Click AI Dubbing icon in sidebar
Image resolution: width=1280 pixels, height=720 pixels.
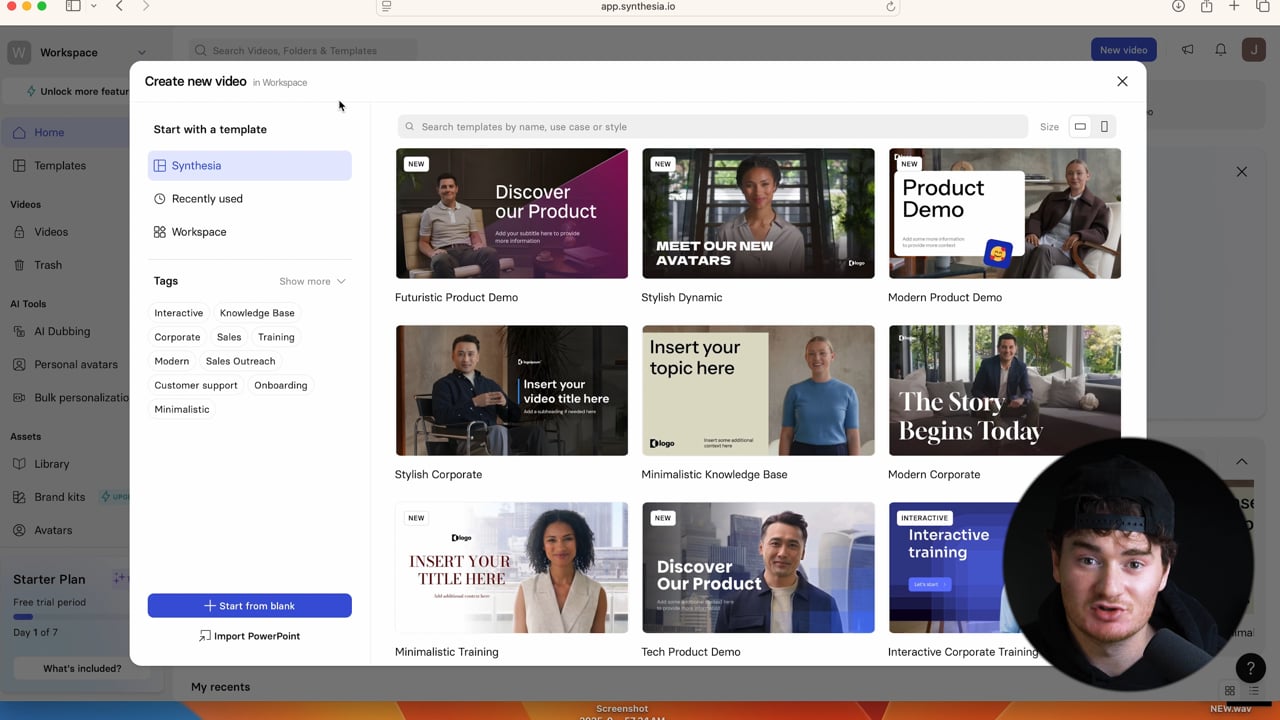click(x=19, y=331)
